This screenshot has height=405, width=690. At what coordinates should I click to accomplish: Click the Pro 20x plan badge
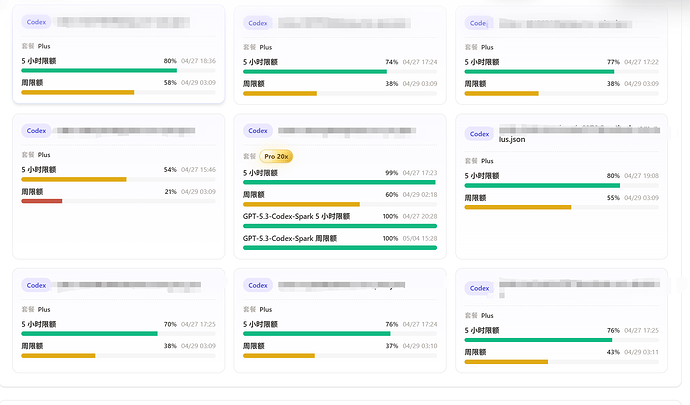[x=276, y=156]
